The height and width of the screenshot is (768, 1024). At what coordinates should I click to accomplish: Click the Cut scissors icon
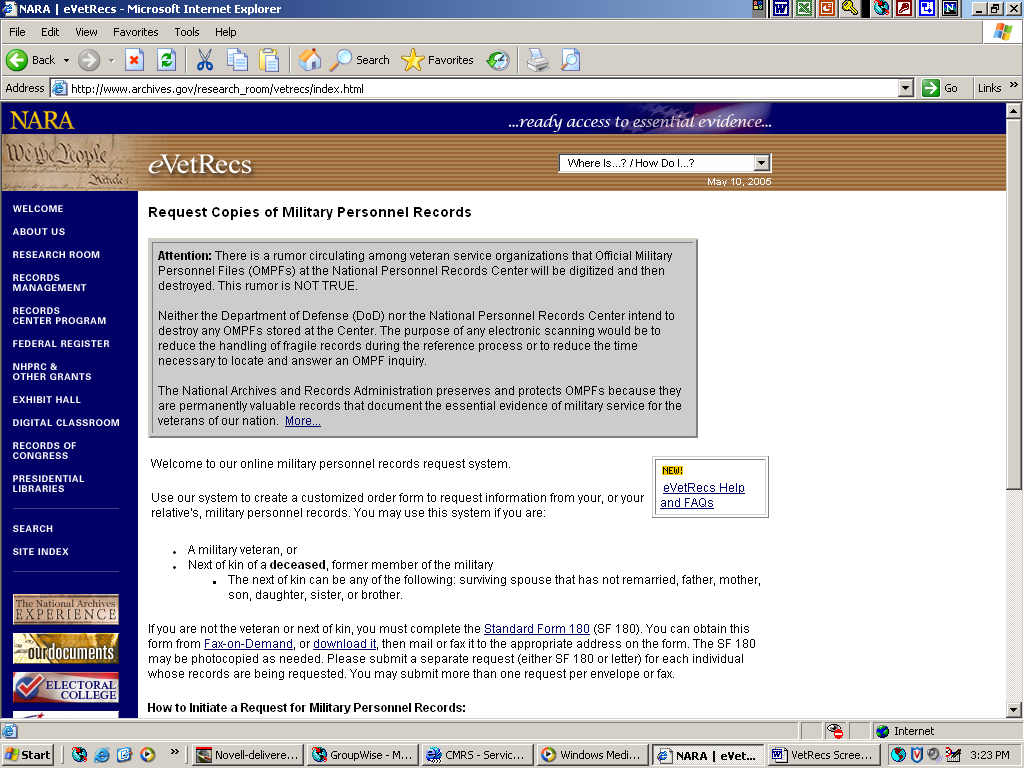click(x=204, y=60)
